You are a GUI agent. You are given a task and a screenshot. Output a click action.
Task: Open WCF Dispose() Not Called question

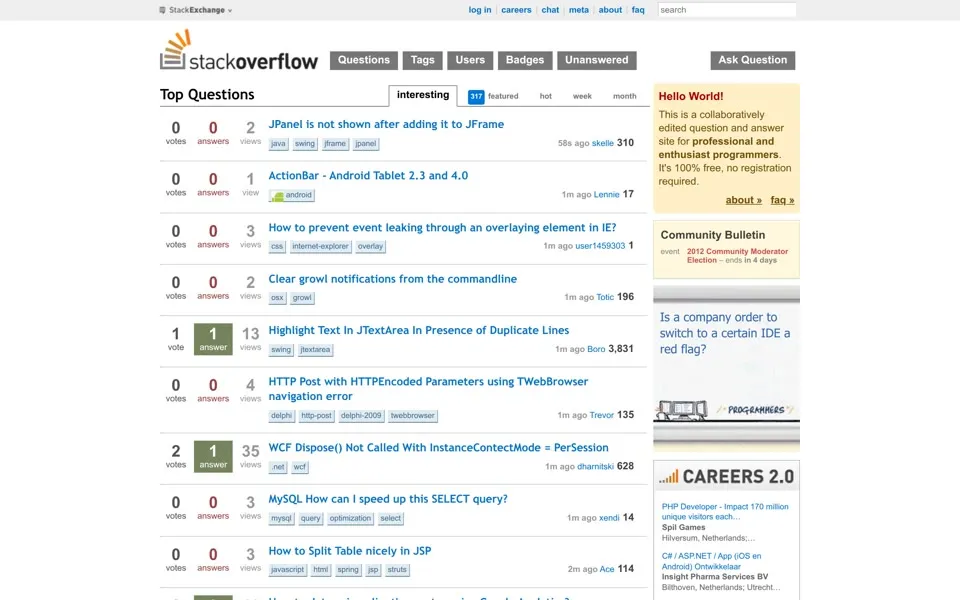(x=438, y=448)
